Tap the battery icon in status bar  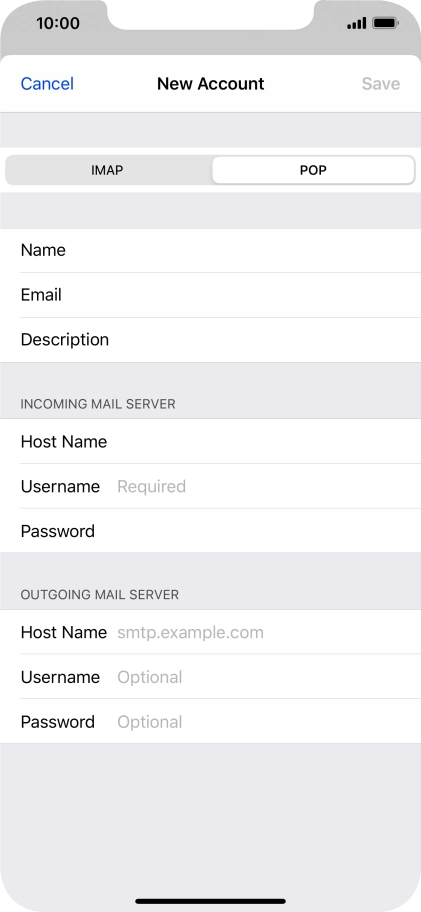tap(385, 23)
